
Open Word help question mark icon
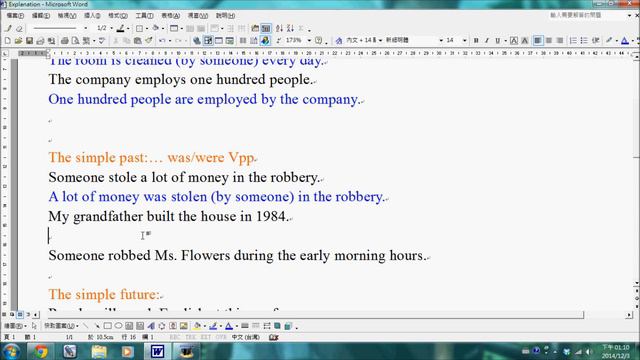318,40
